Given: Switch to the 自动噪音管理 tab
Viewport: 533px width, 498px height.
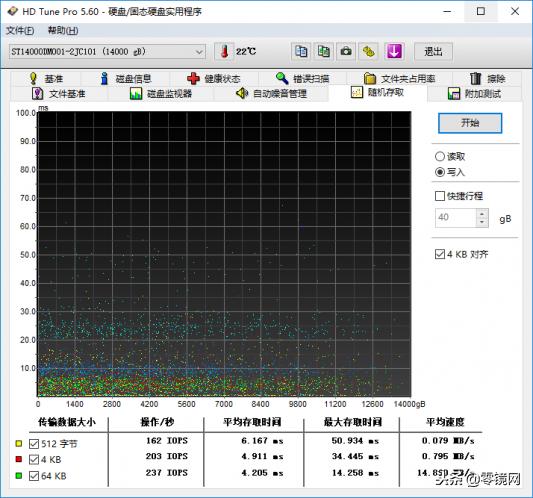Looking at the screenshot, I should pyautogui.click(x=272, y=93).
